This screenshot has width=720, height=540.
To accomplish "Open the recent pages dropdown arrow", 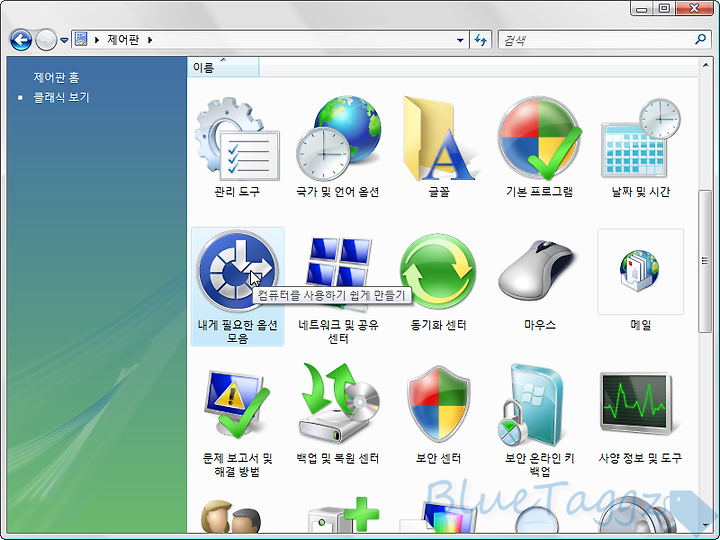I will click(64, 40).
